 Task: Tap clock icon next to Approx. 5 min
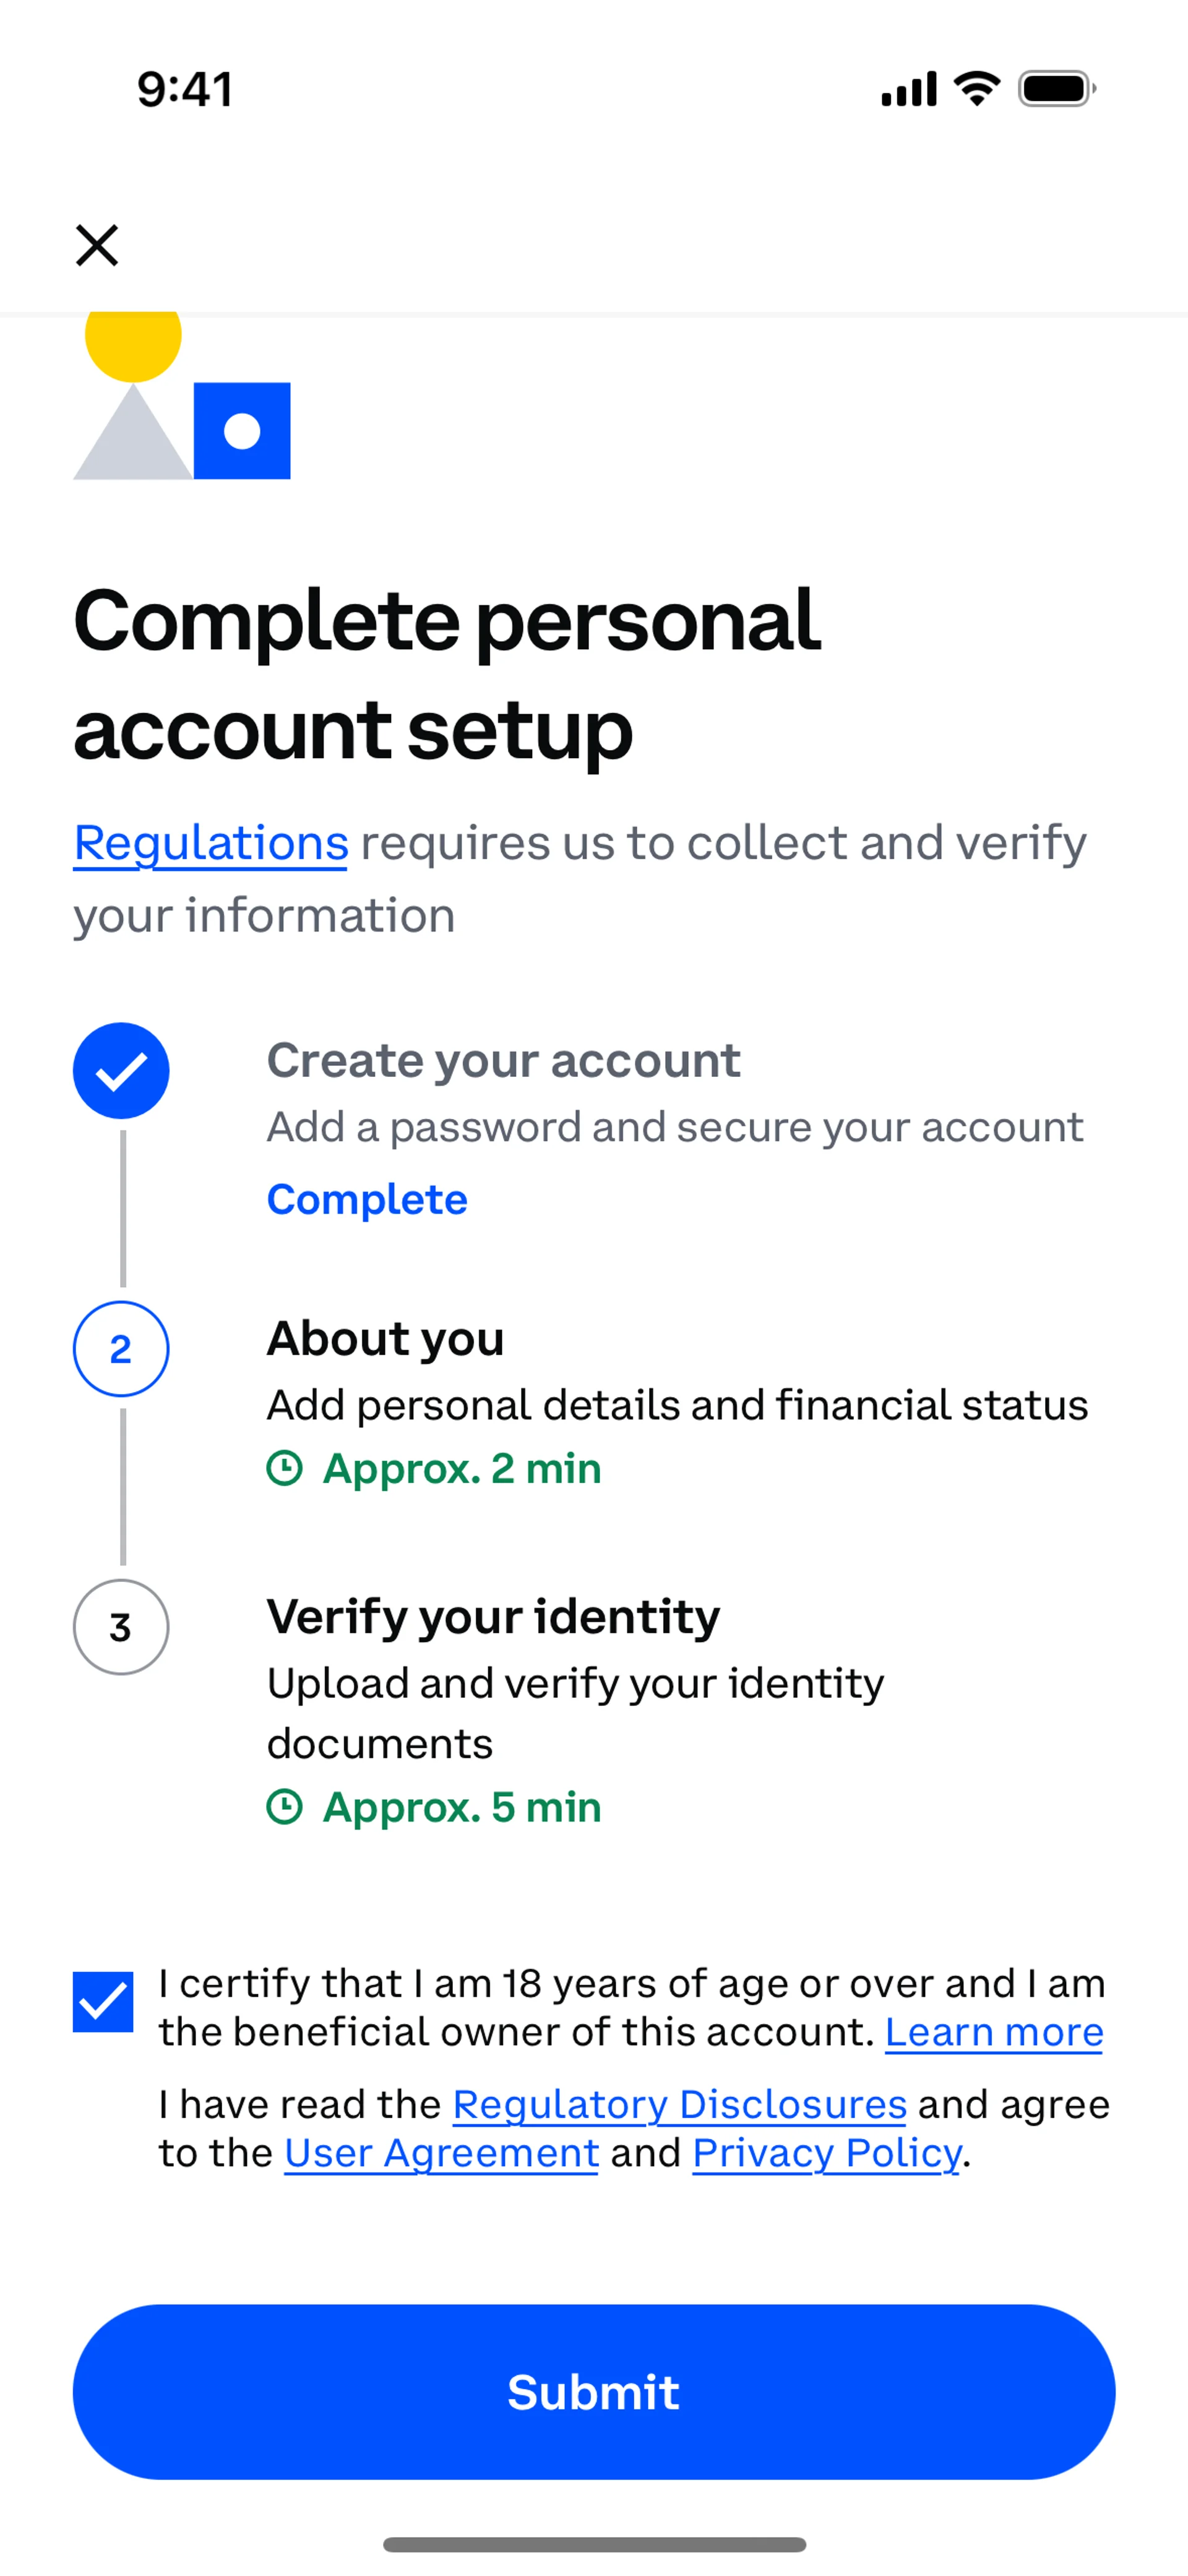[x=285, y=1806]
